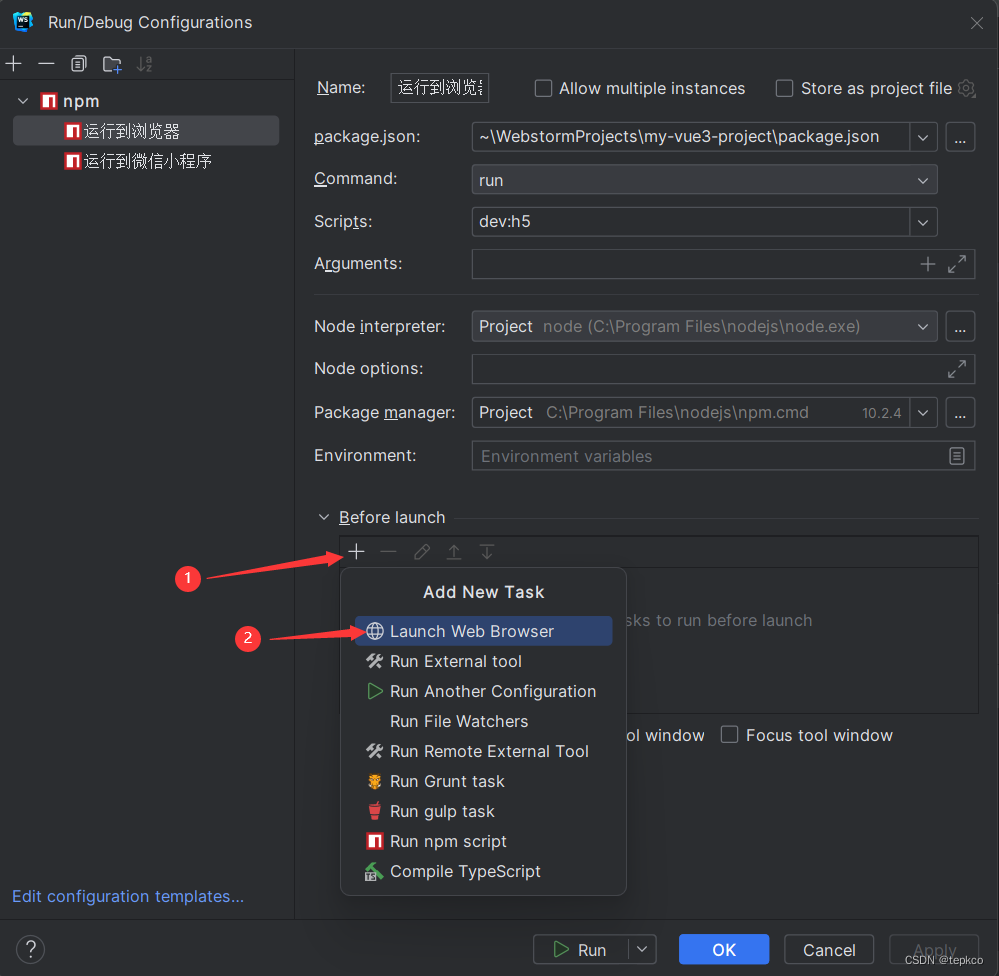Remove Before launch task minus icon
Image resolution: width=999 pixels, height=976 pixels.
389,552
